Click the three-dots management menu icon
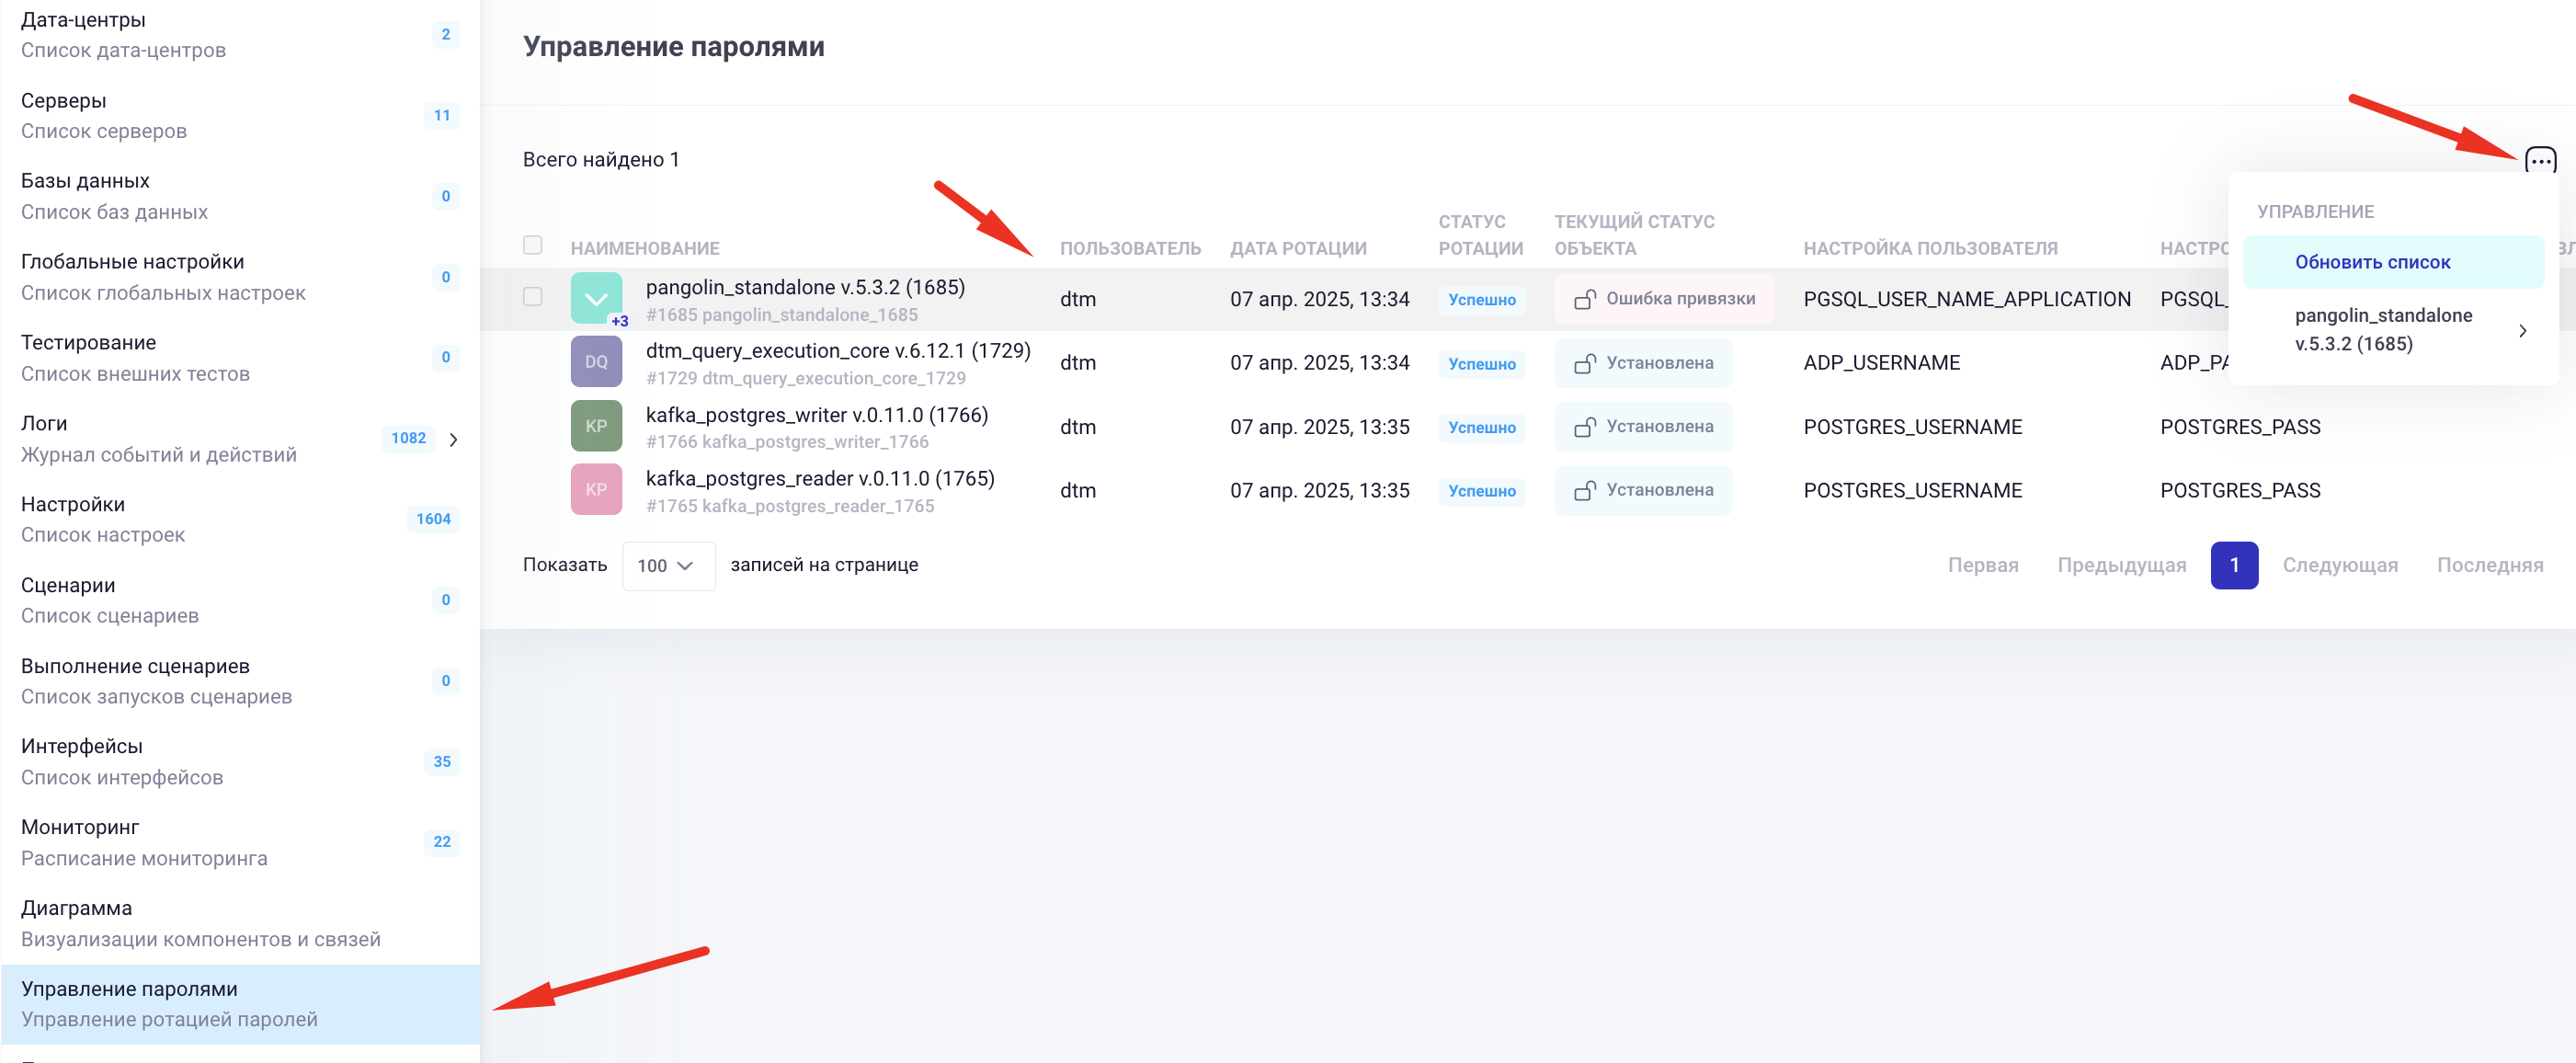Screen dimensions: 2576x1063 click(x=2539, y=160)
